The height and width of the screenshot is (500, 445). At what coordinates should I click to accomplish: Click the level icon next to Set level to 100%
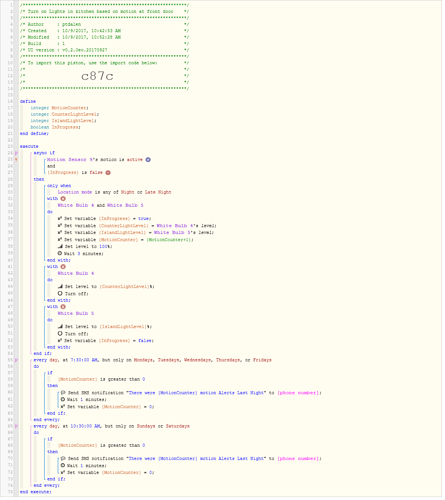pyautogui.click(x=60, y=247)
